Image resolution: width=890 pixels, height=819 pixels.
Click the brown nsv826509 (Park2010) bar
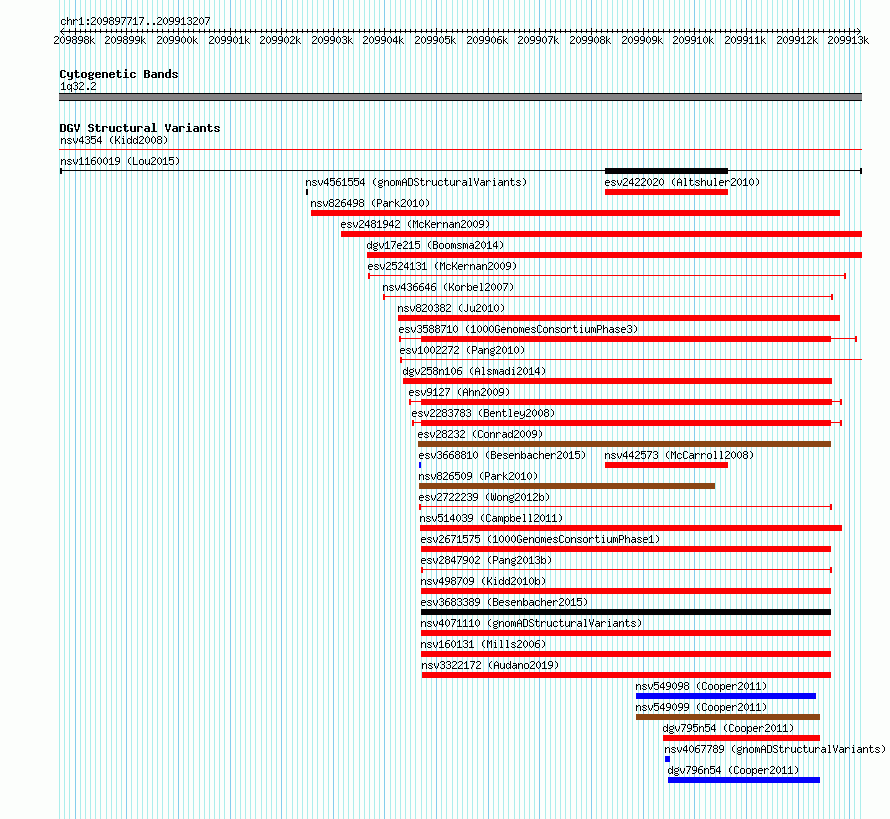pyautogui.click(x=566, y=486)
